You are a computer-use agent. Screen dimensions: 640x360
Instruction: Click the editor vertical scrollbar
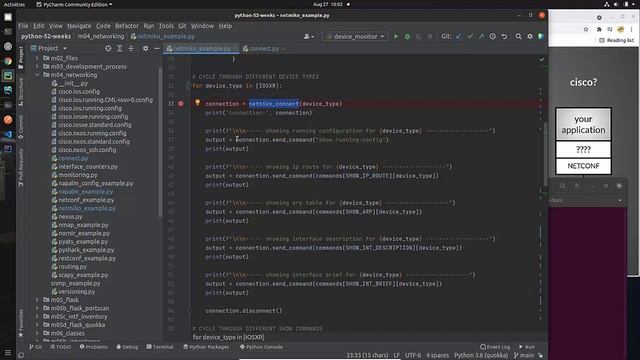pyautogui.click(x=545, y=155)
